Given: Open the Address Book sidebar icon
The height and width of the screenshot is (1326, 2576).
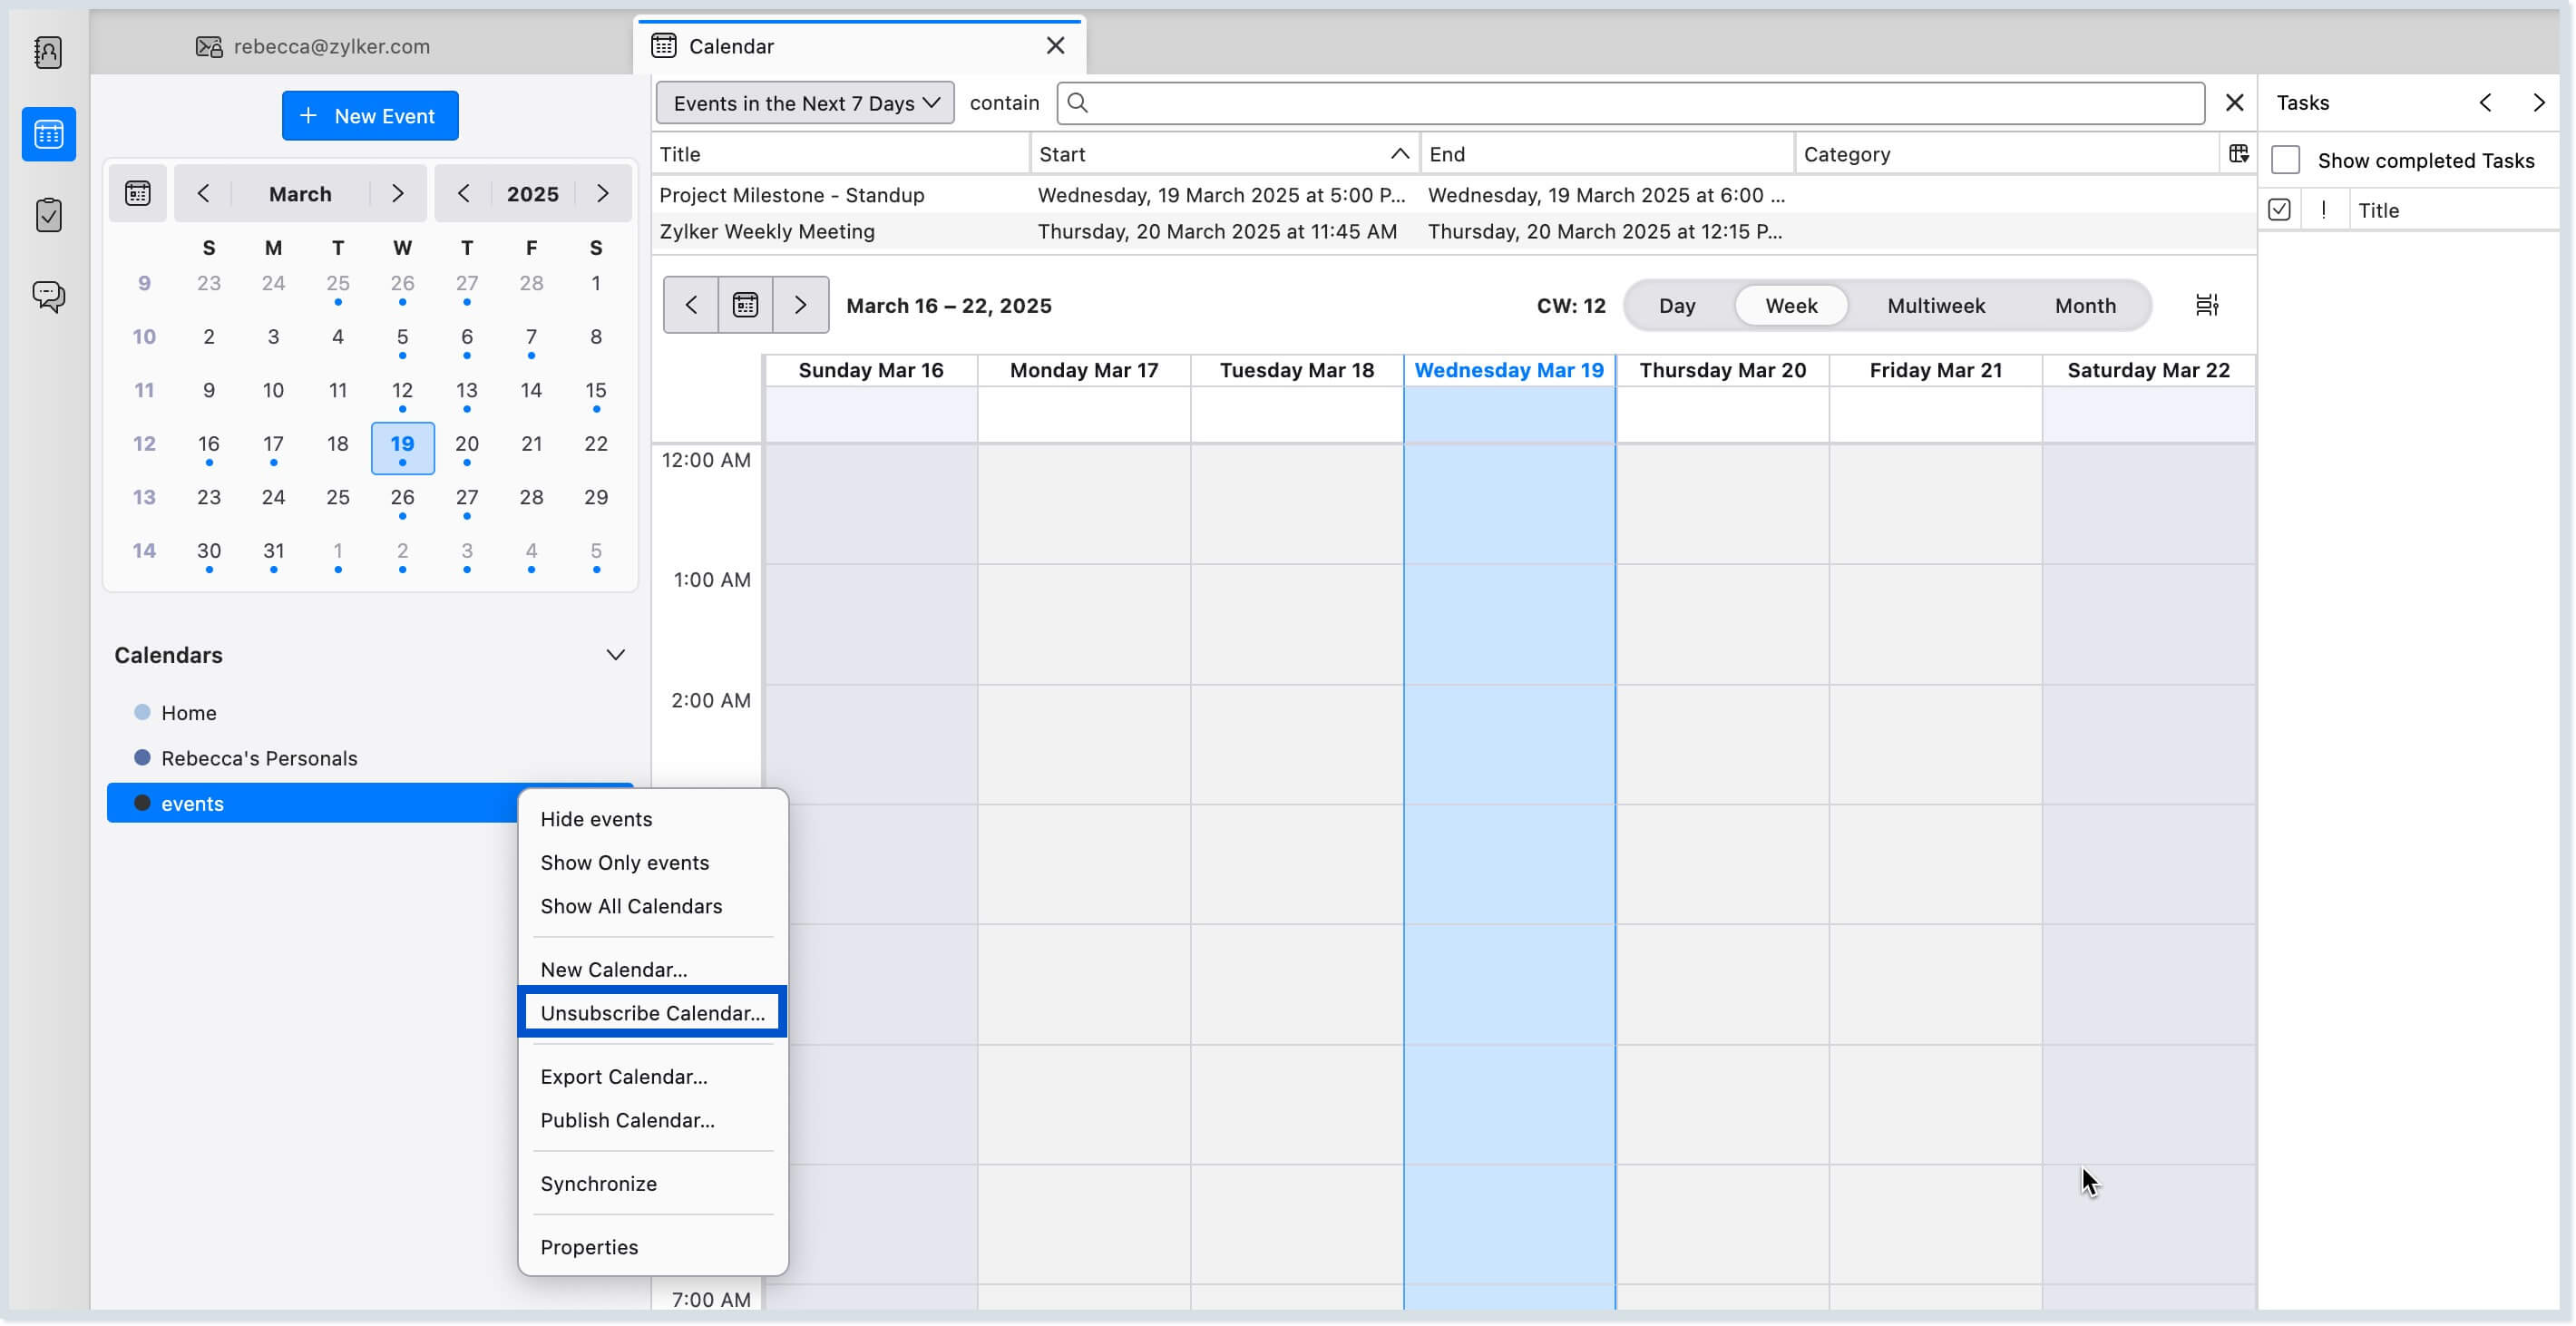Looking at the screenshot, I should (x=48, y=52).
